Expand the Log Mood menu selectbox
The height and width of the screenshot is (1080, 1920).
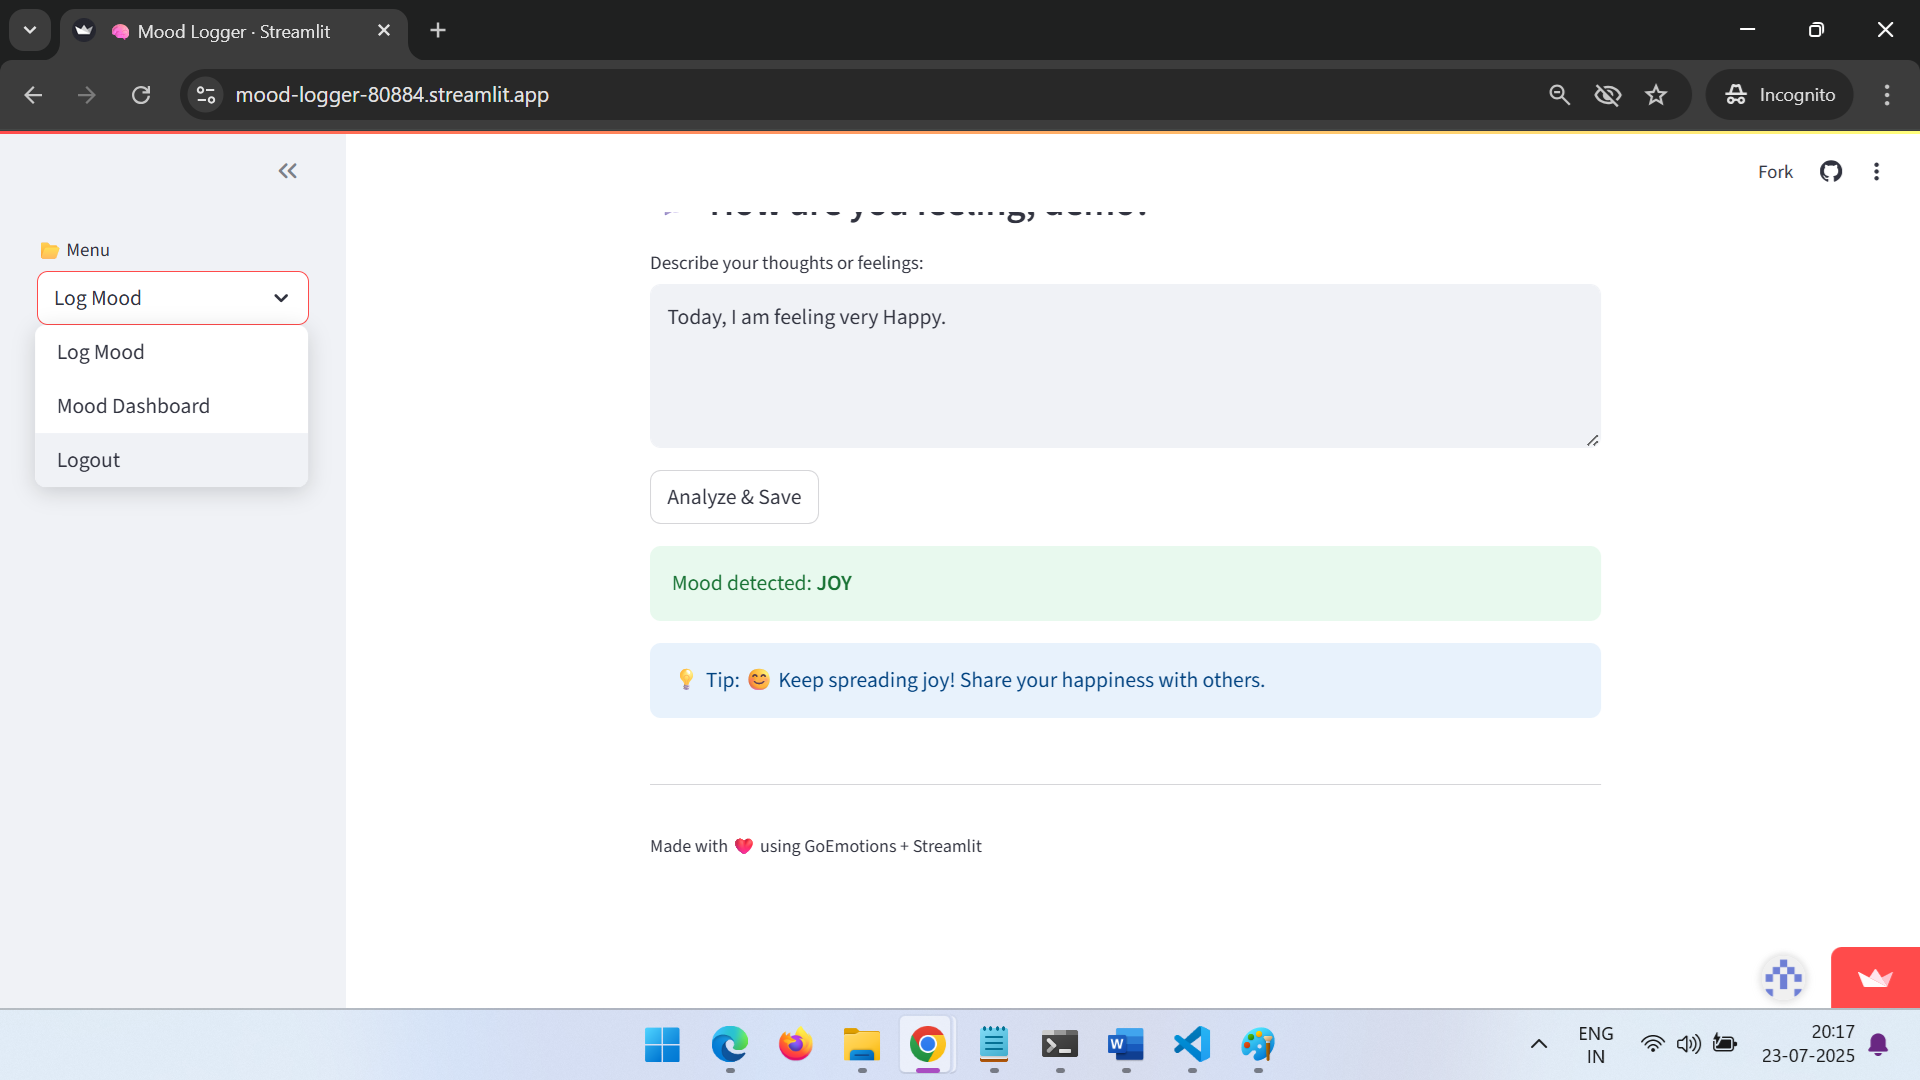[172, 298]
